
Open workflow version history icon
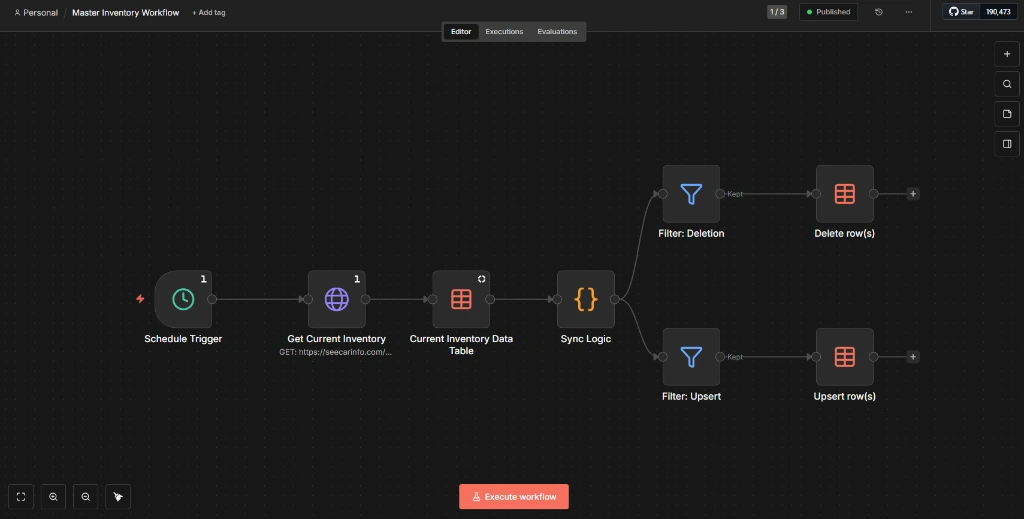tap(878, 12)
